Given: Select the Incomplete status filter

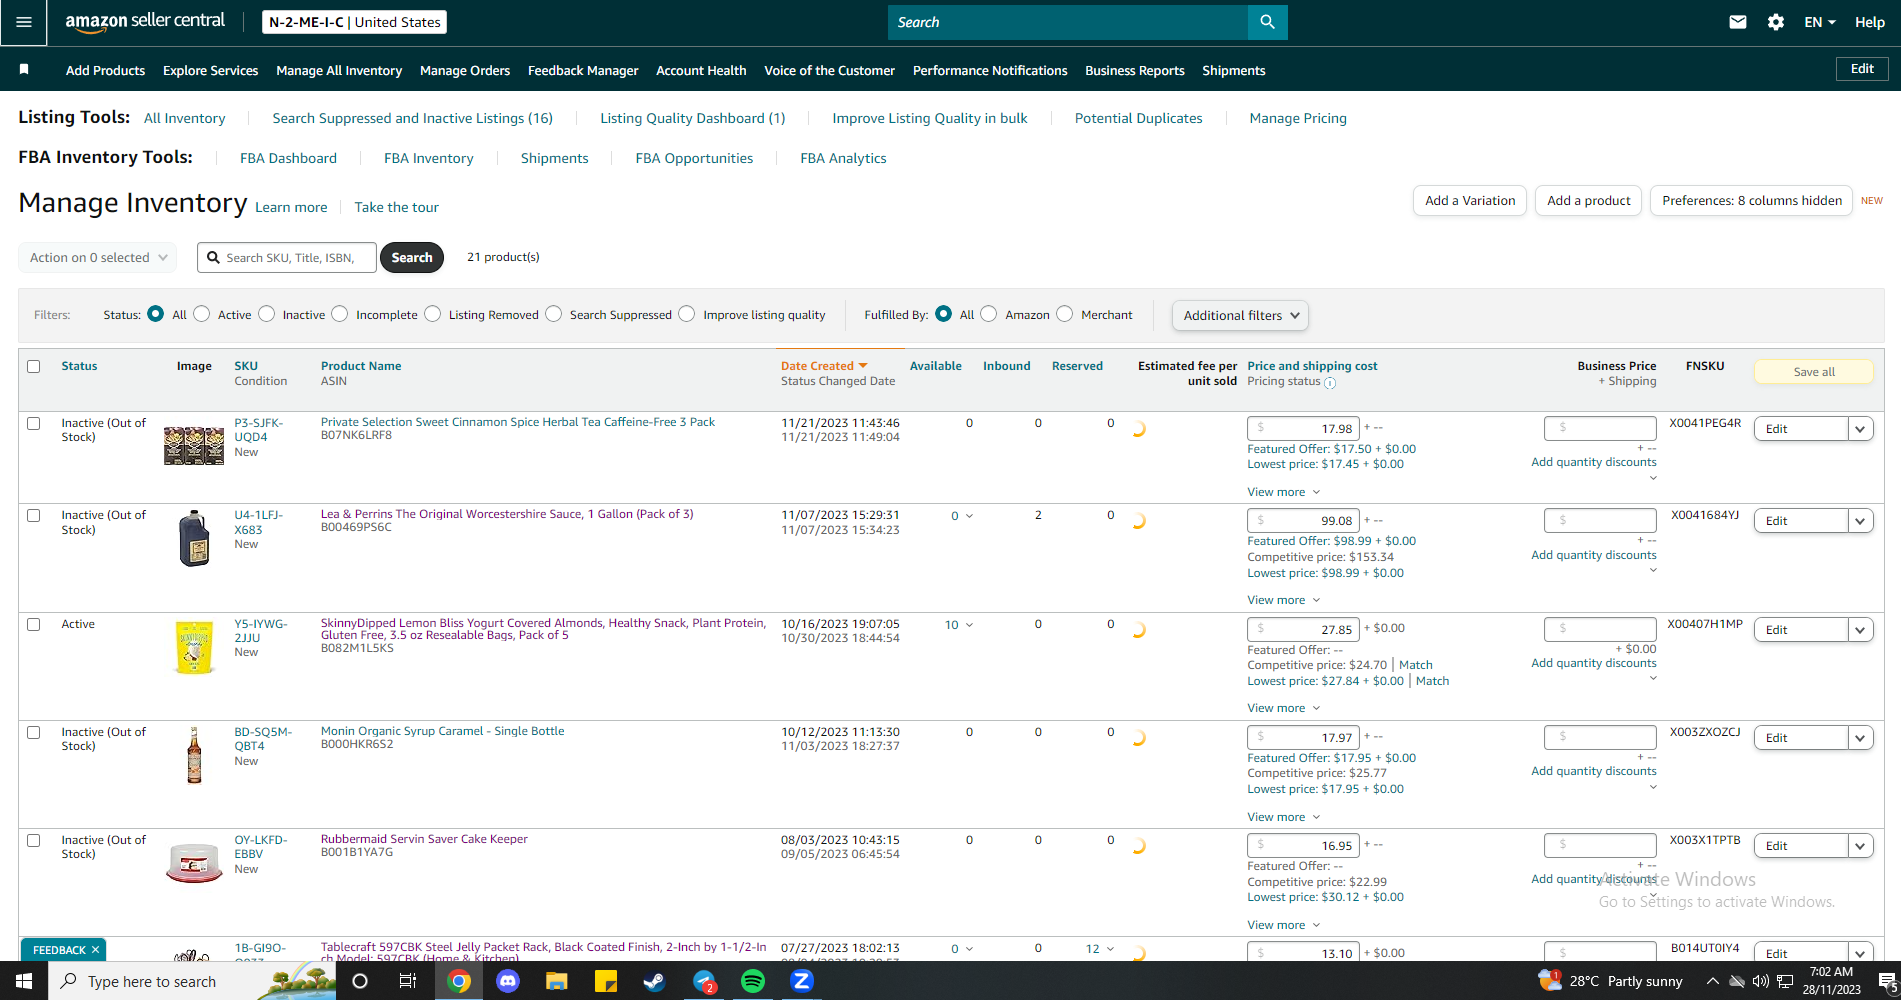Looking at the screenshot, I should click(x=340, y=314).
